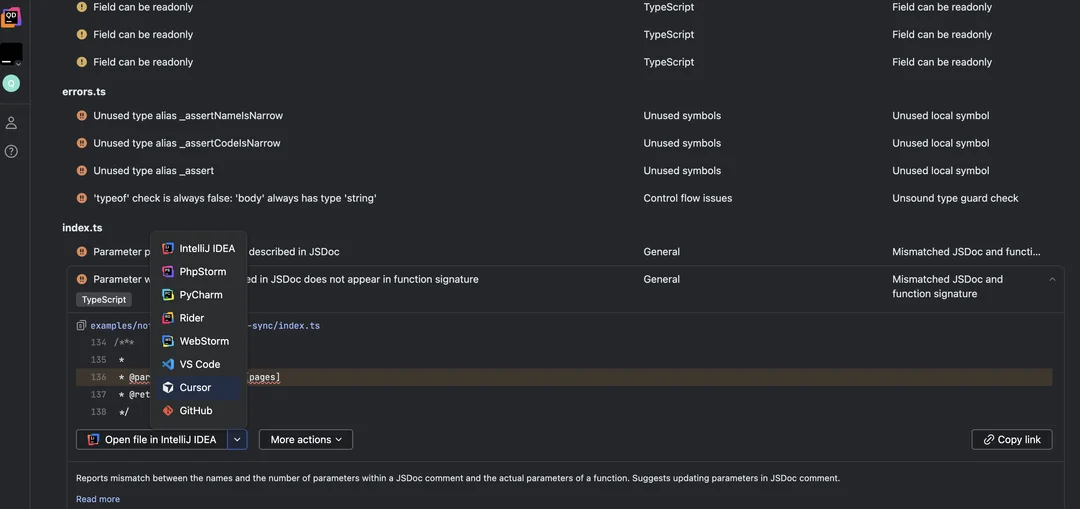This screenshot has width=1080, height=509.
Task: Open the help question mark icon
Action: (x=11, y=152)
